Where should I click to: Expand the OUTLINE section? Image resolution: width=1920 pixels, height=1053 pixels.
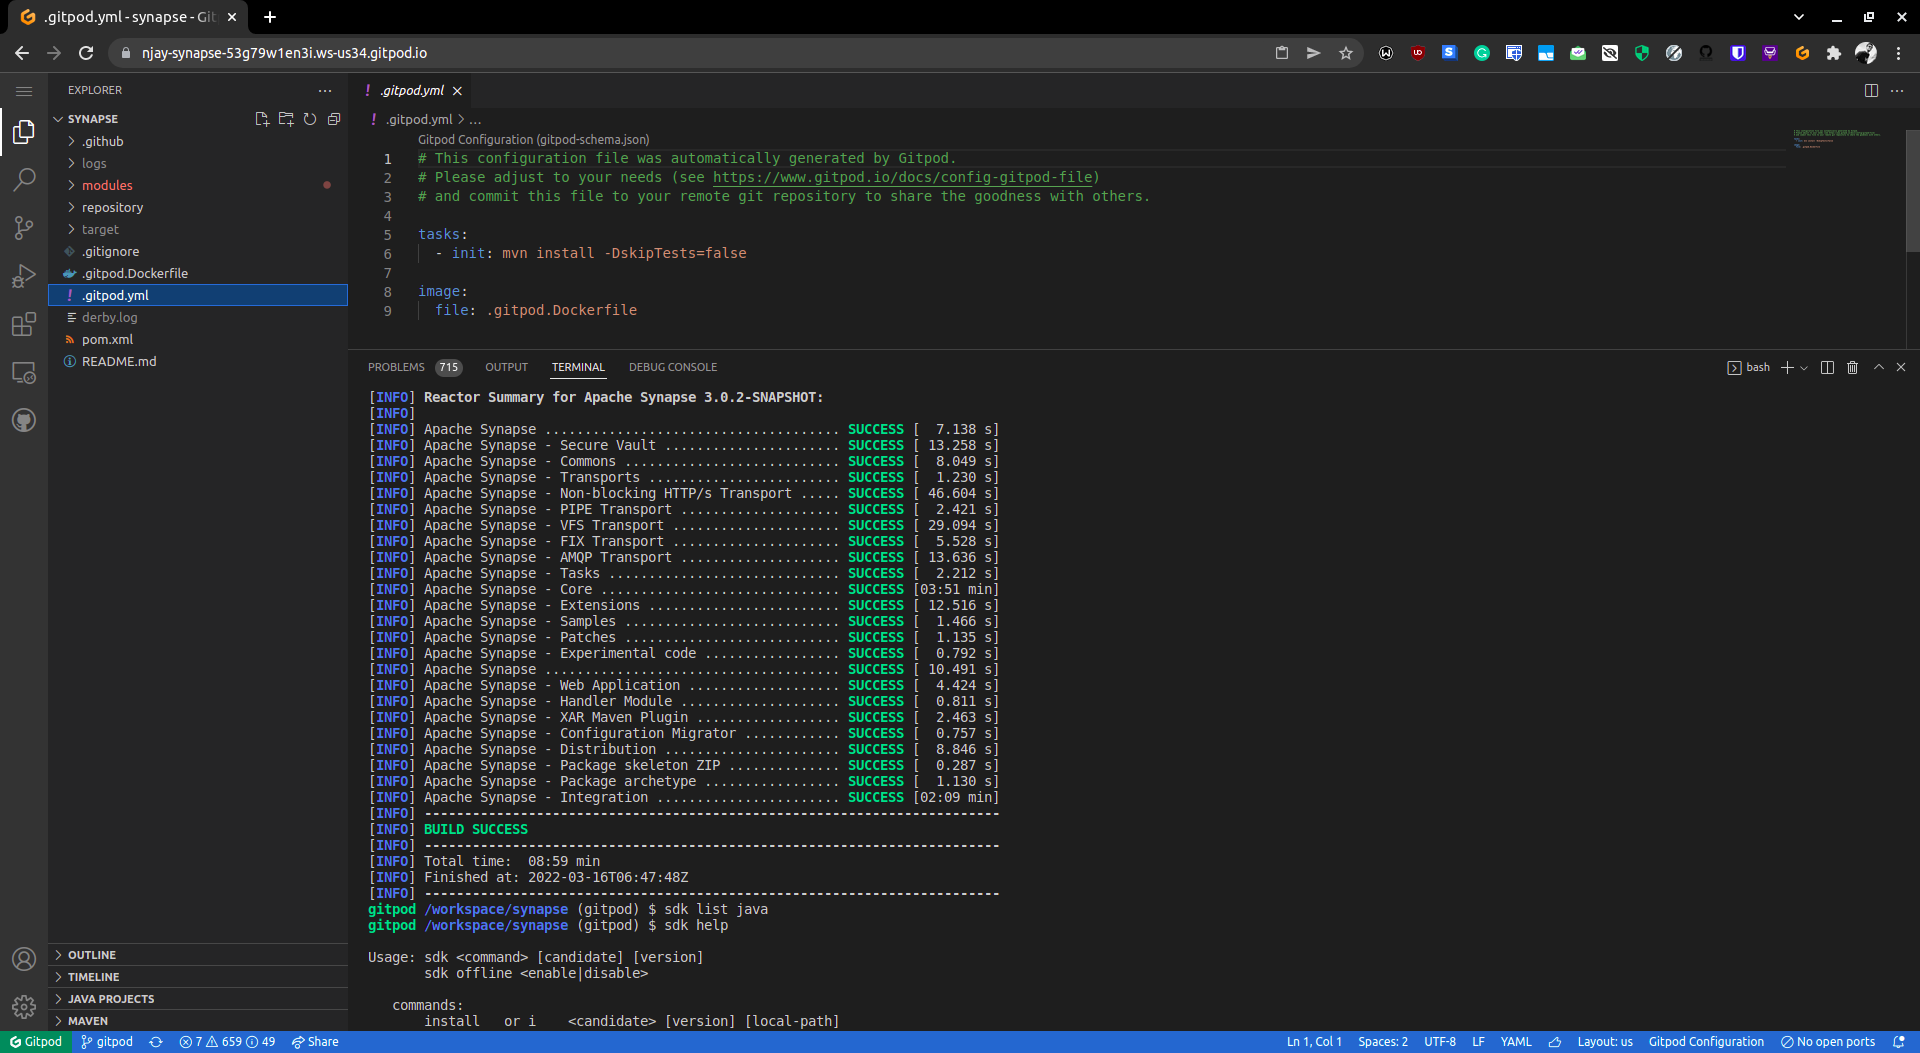[x=198, y=955]
